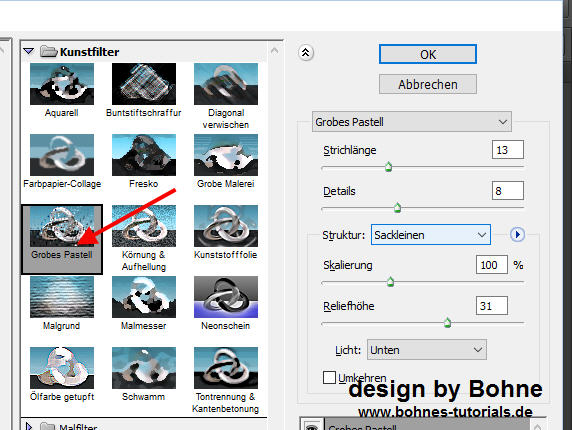Choose the Malmesser filter thumbnail
Screen dimensions: 572x430
[x=144, y=297]
